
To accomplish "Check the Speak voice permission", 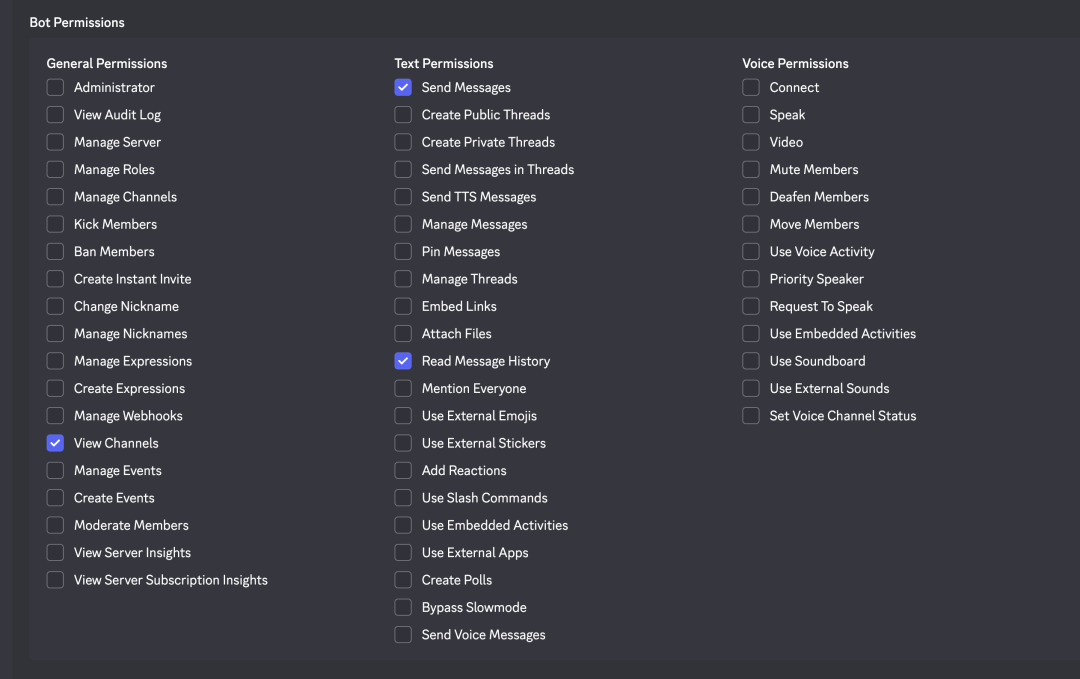I will click(751, 115).
